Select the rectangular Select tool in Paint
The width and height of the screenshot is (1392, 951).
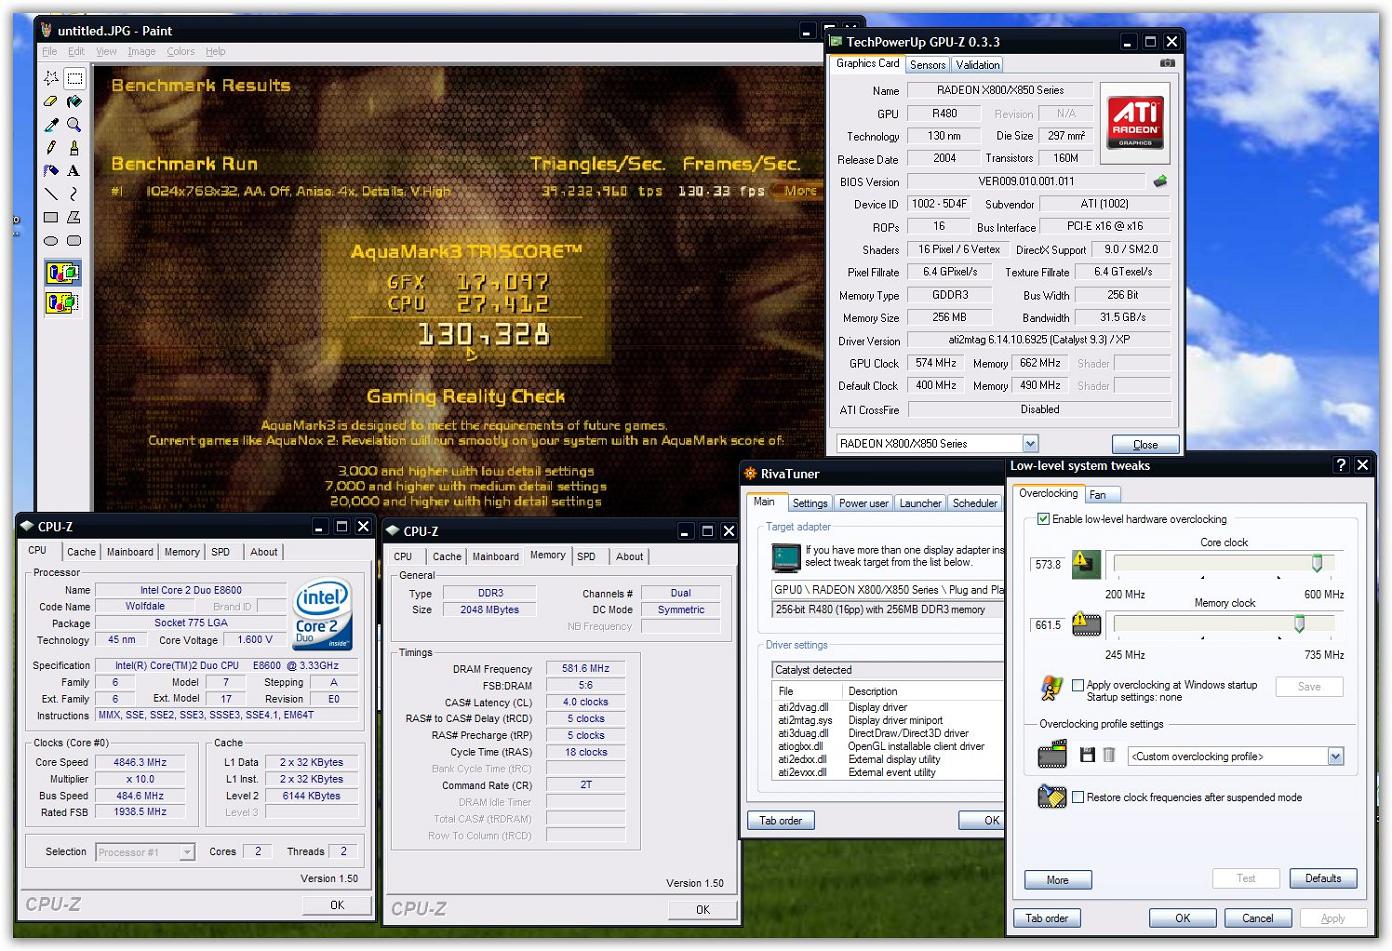point(74,78)
